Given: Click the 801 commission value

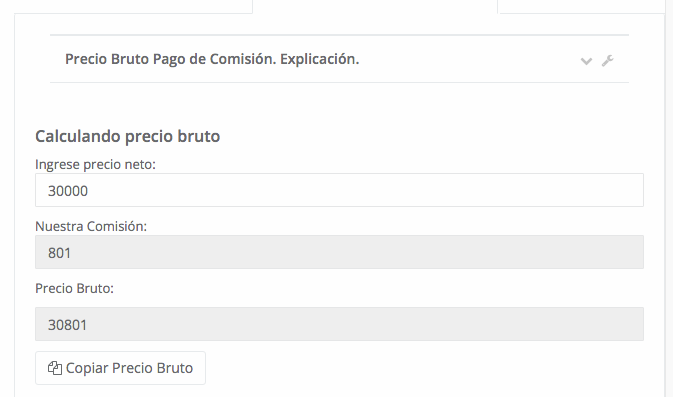Looking at the screenshot, I should click(x=59, y=253).
